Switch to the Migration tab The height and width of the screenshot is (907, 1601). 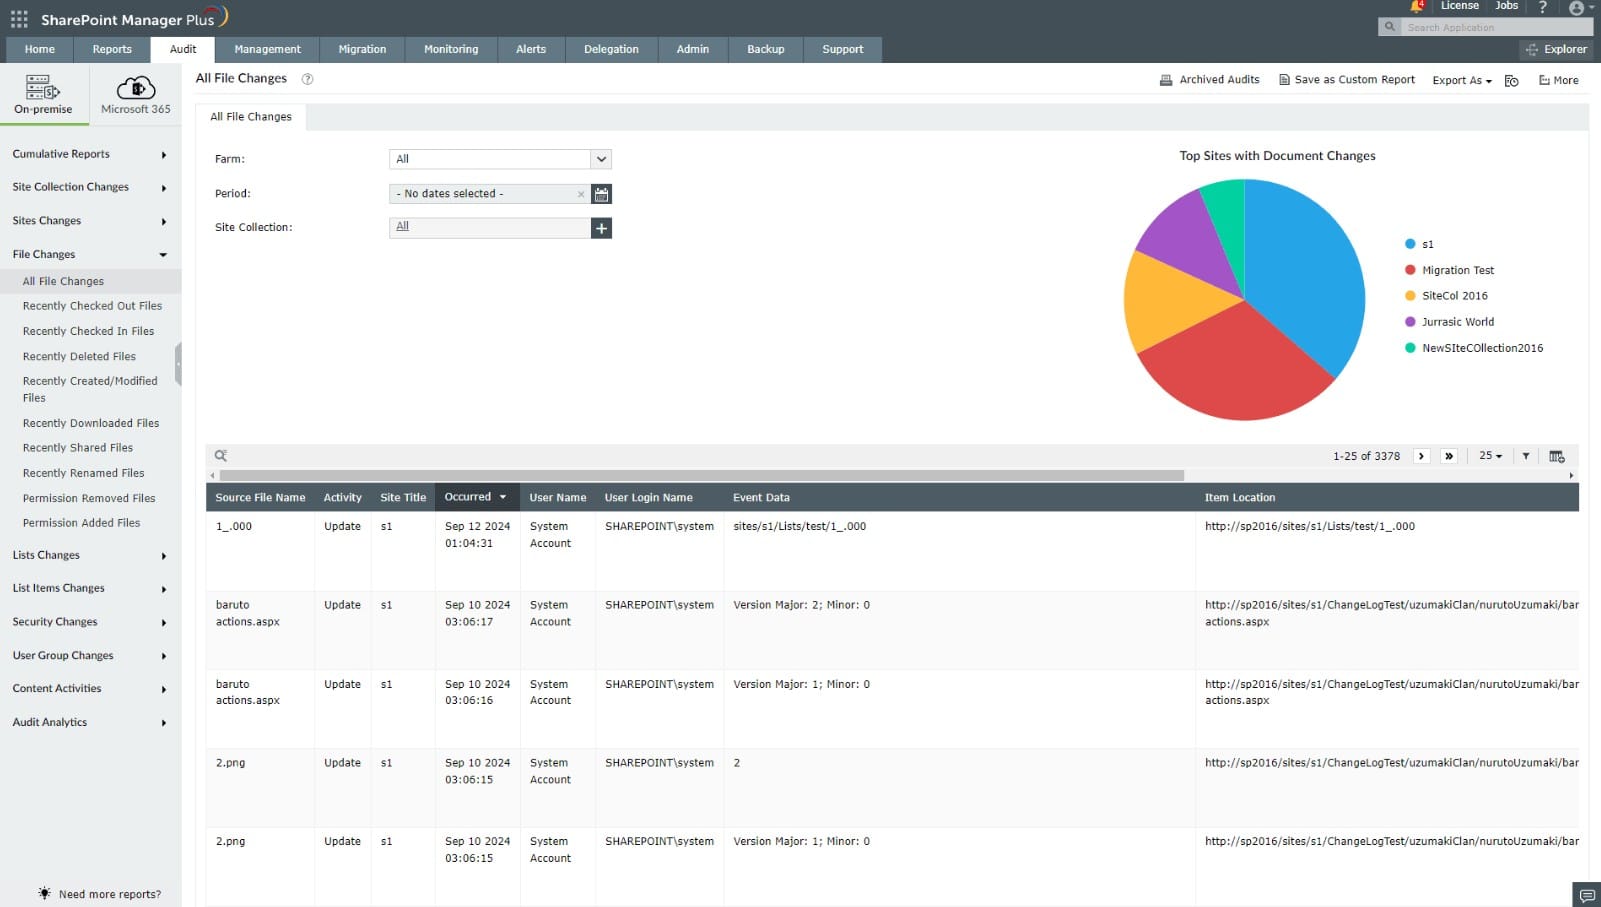[x=361, y=49]
